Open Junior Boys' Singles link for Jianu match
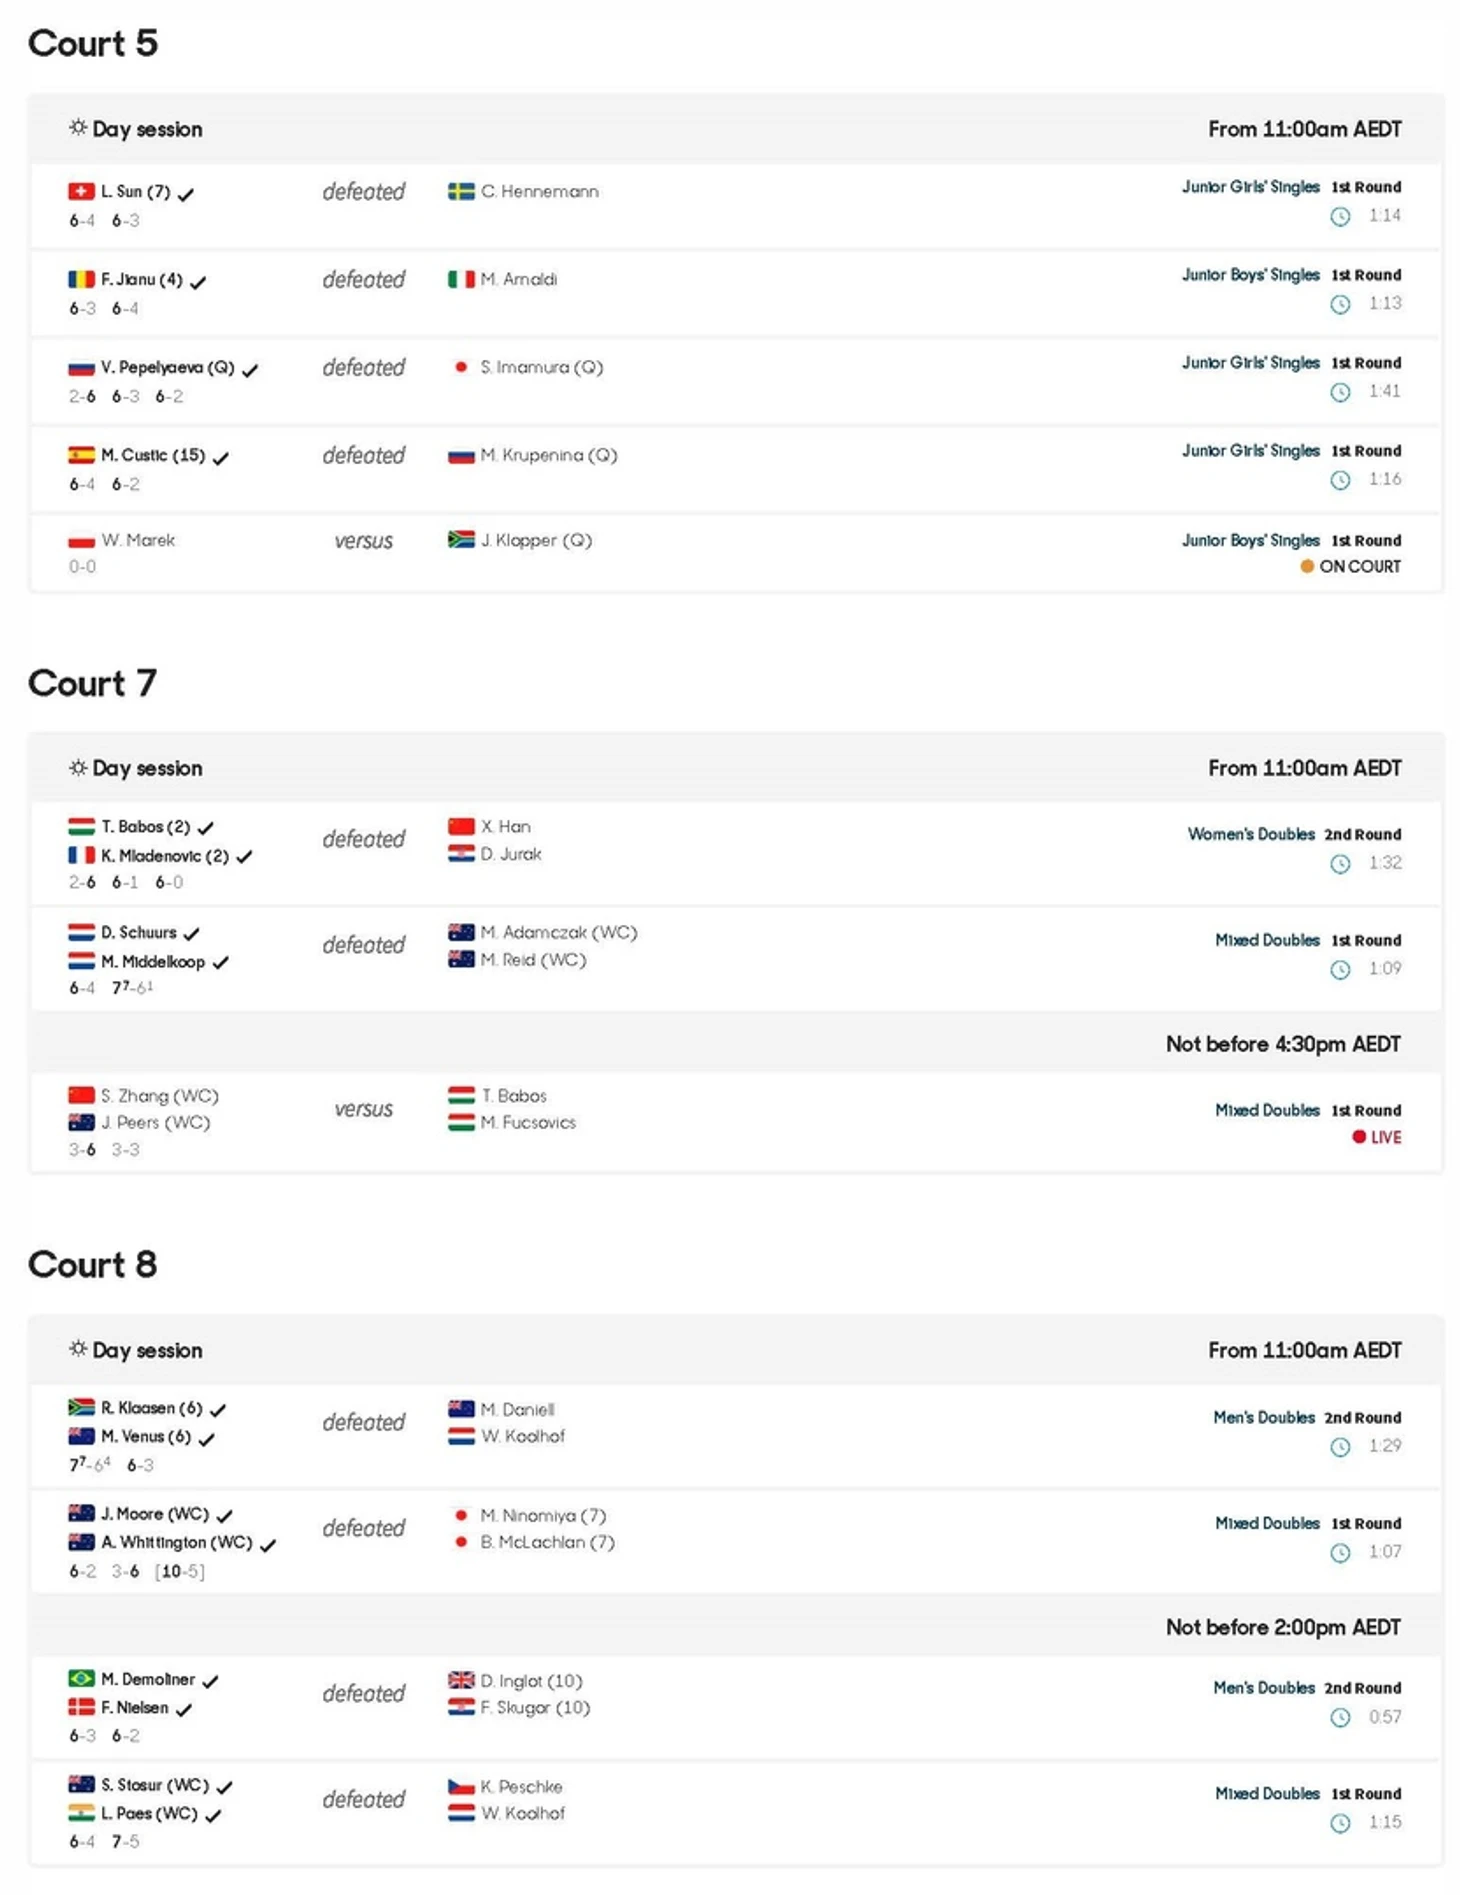 click(x=1250, y=275)
